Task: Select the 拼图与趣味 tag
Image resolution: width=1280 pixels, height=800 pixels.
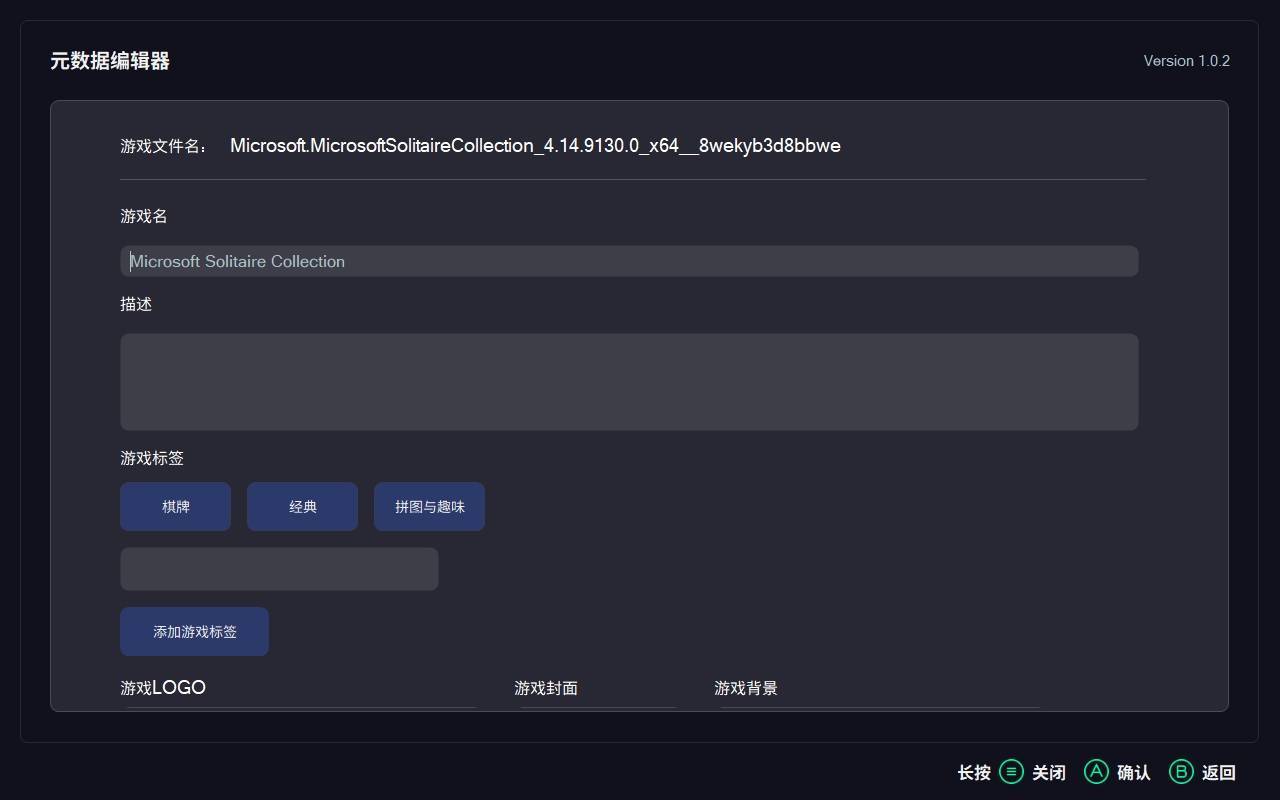Action: tap(429, 507)
